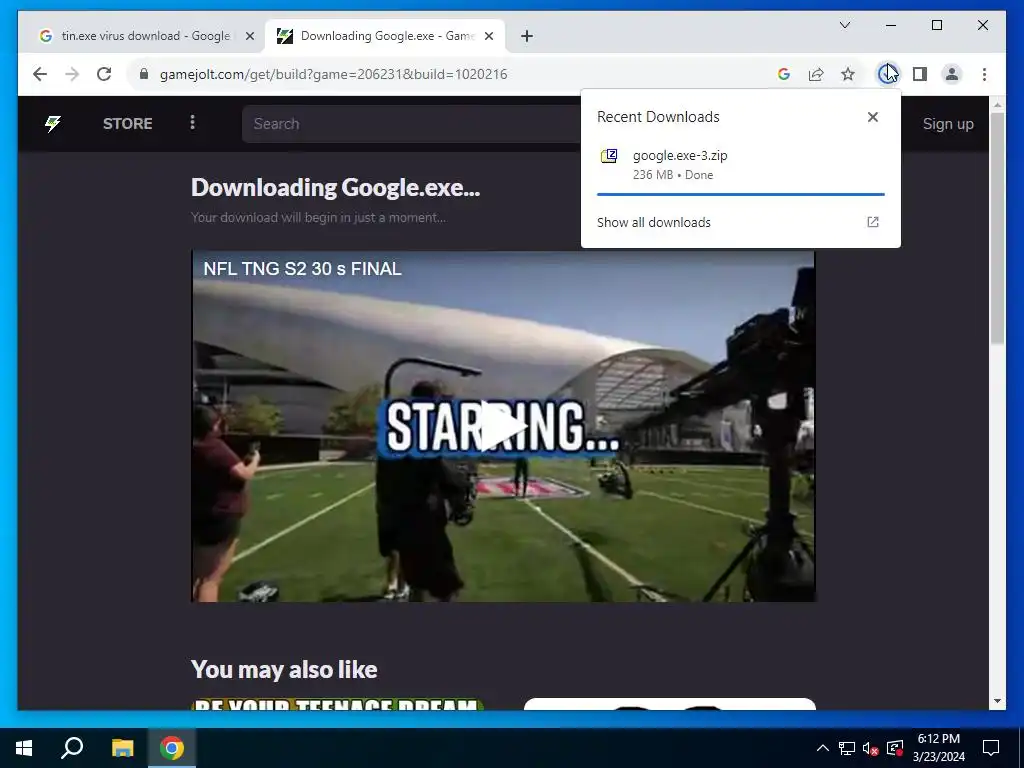The width and height of the screenshot is (1024, 768).
Task: Click the page vertical scrollbar thumb
Action: coord(997,229)
